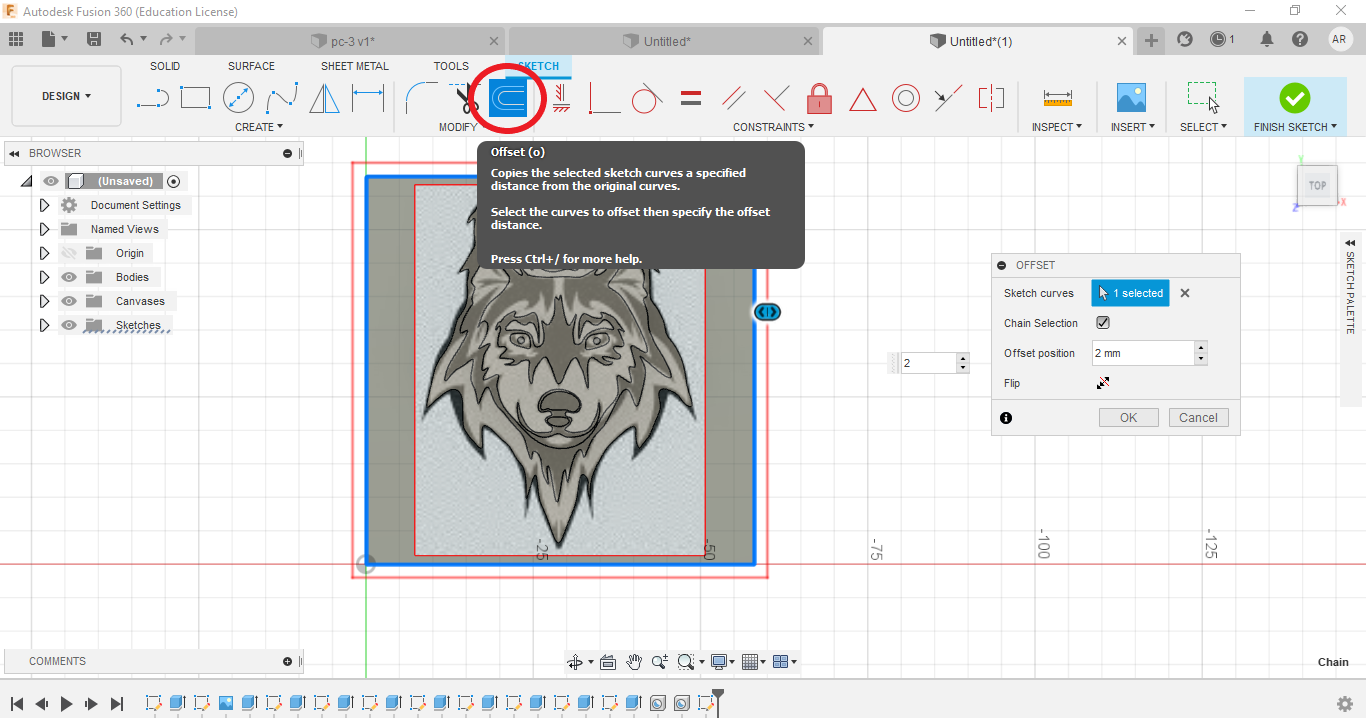Select the Fit Point Spline tool
The width and height of the screenshot is (1366, 718).
281,98
